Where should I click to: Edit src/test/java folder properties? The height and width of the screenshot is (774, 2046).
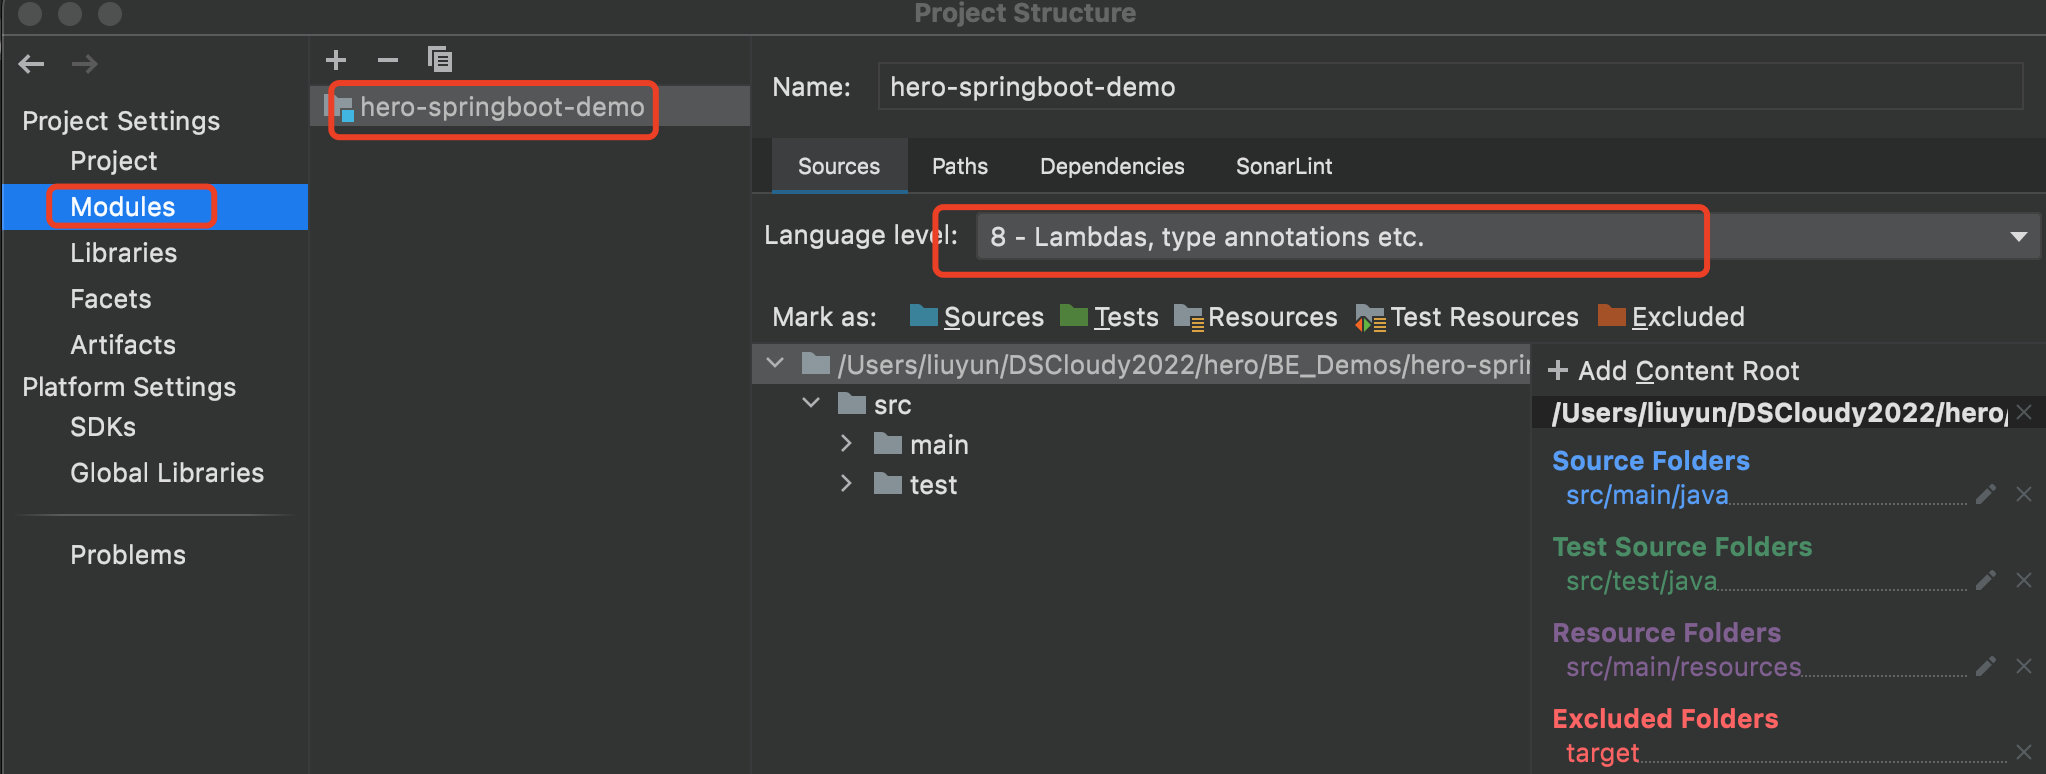[1986, 580]
